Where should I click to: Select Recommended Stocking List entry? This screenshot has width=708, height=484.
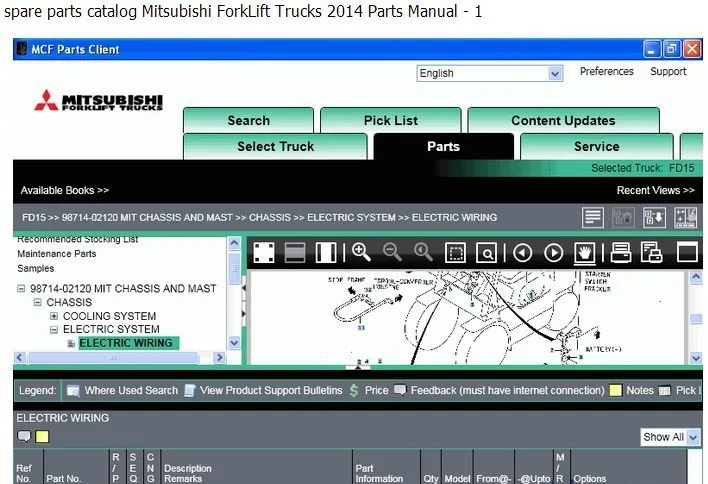point(78,239)
